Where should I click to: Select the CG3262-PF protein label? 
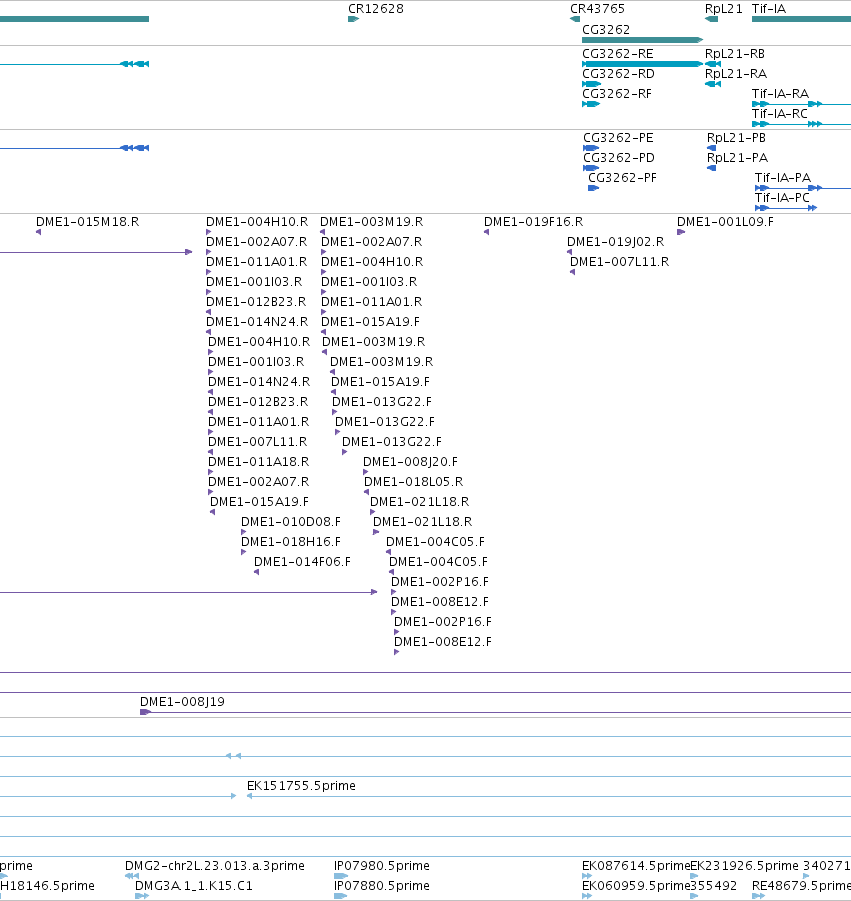(x=622, y=178)
